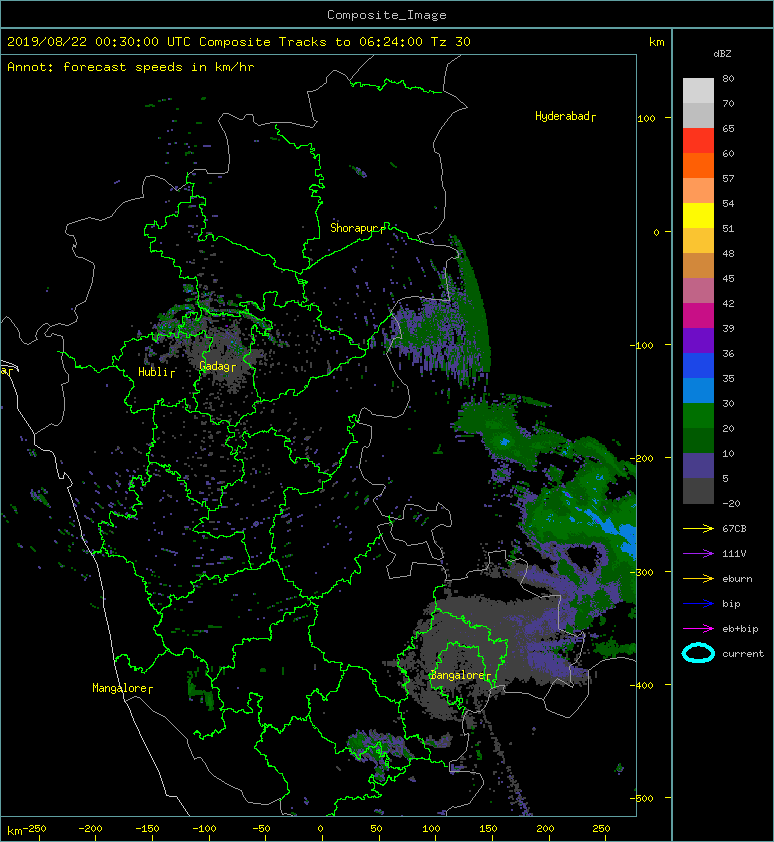Click the yellow 67CB arrow legend icon

coord(698,528)
